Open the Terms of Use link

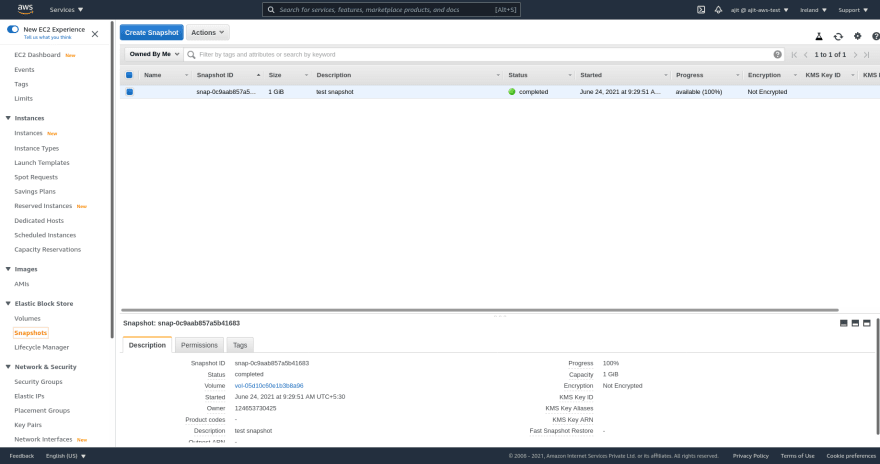[x=798, y=456]
